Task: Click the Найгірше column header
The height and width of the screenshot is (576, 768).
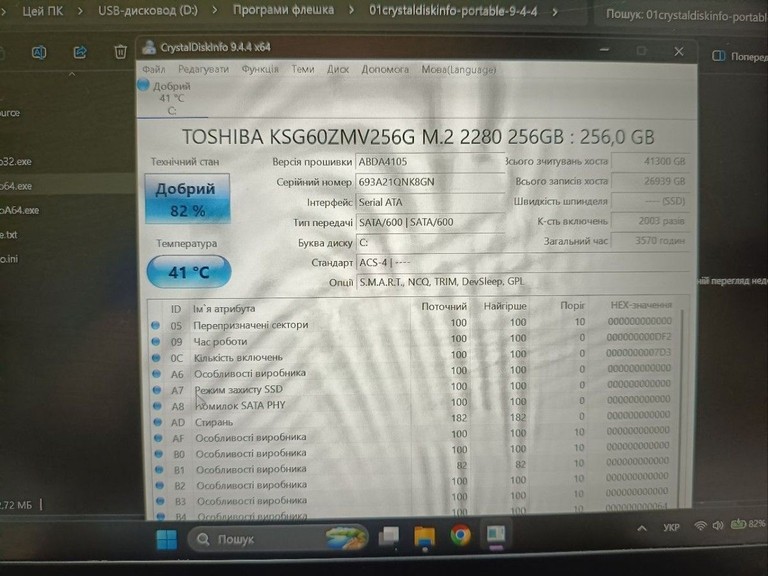Action: tap(505, 306)
